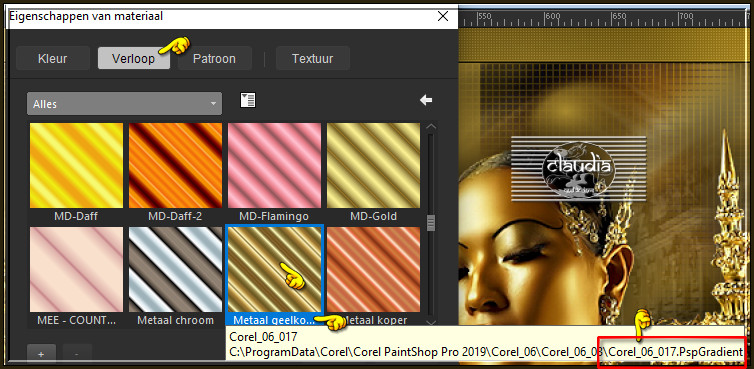Select the Metaal koper gradient swatch
754x369 pixels.
click(x=374, y=269)
